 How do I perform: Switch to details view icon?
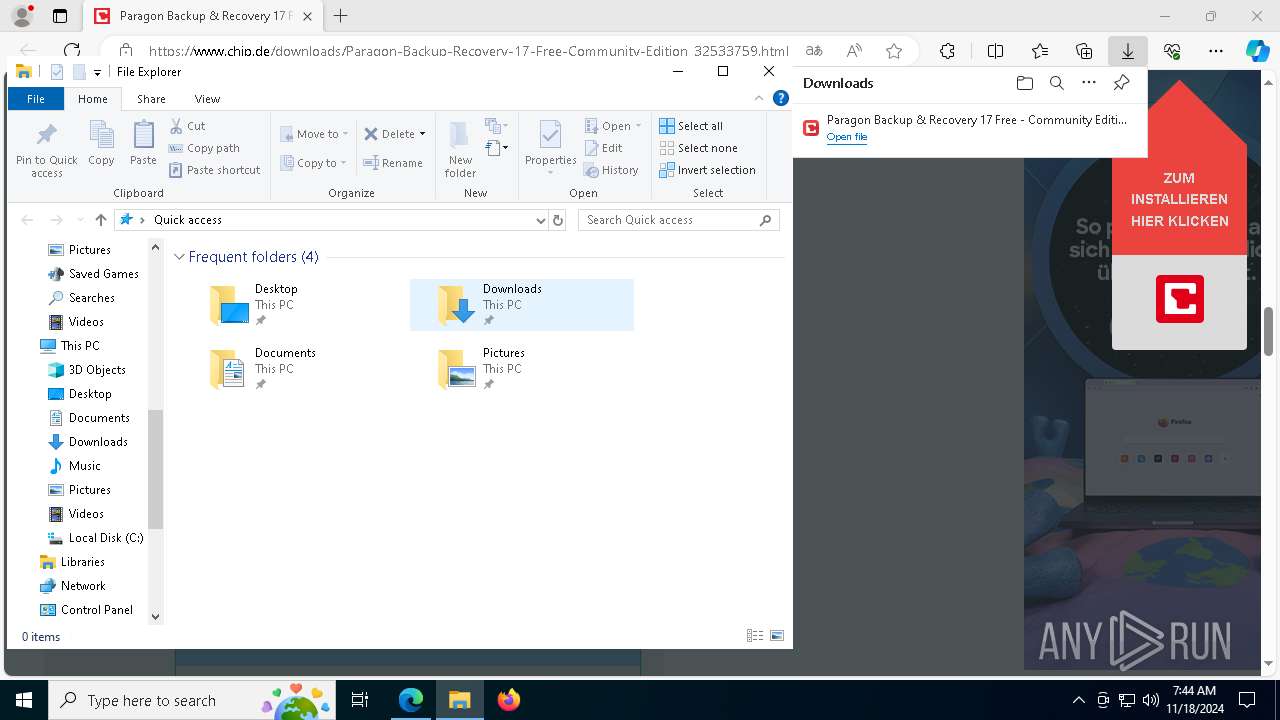coord(755,636)
